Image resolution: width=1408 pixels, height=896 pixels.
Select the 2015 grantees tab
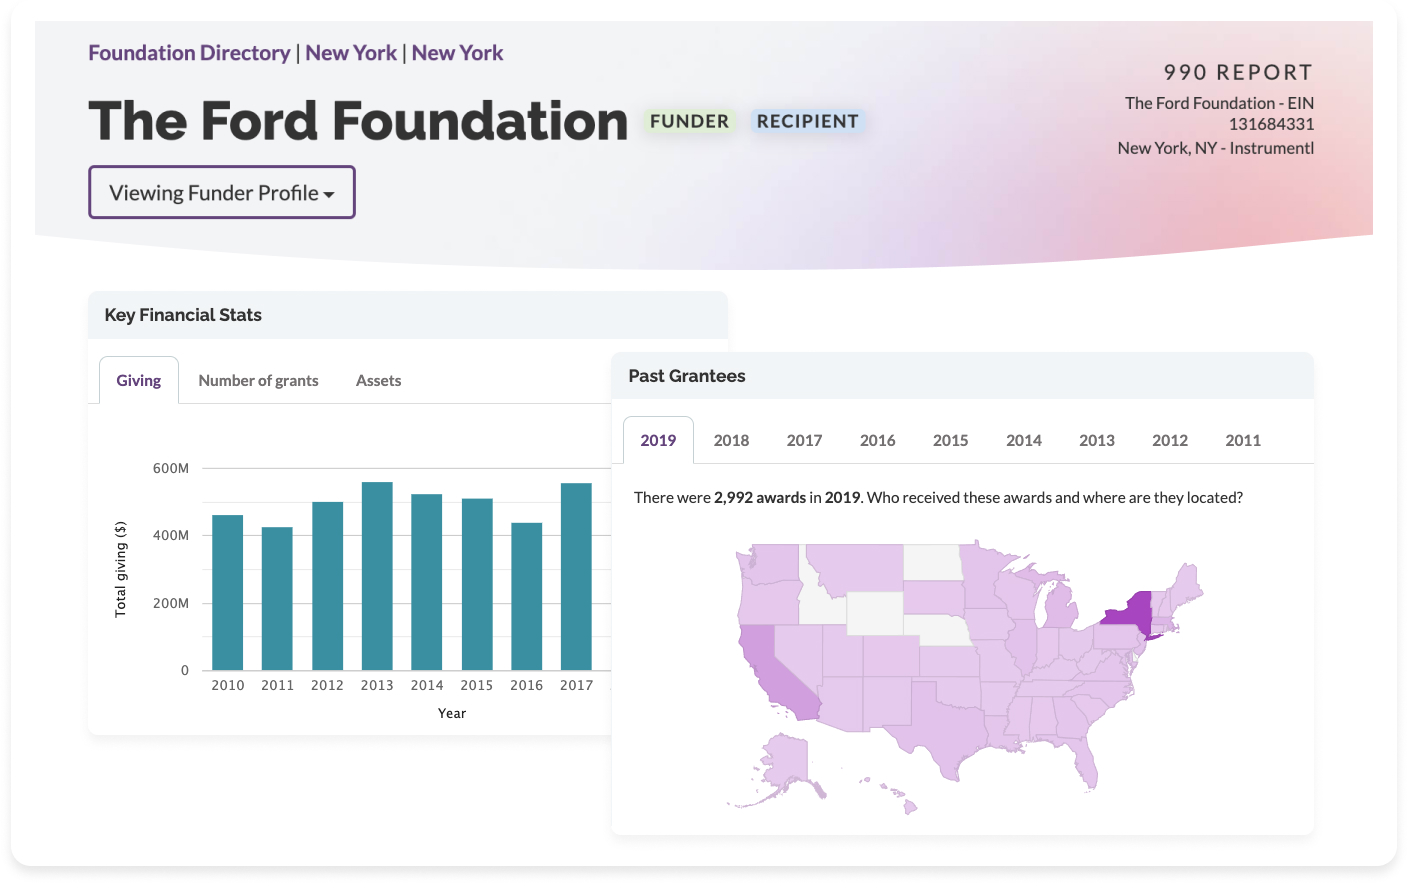[x=950, y=440]
